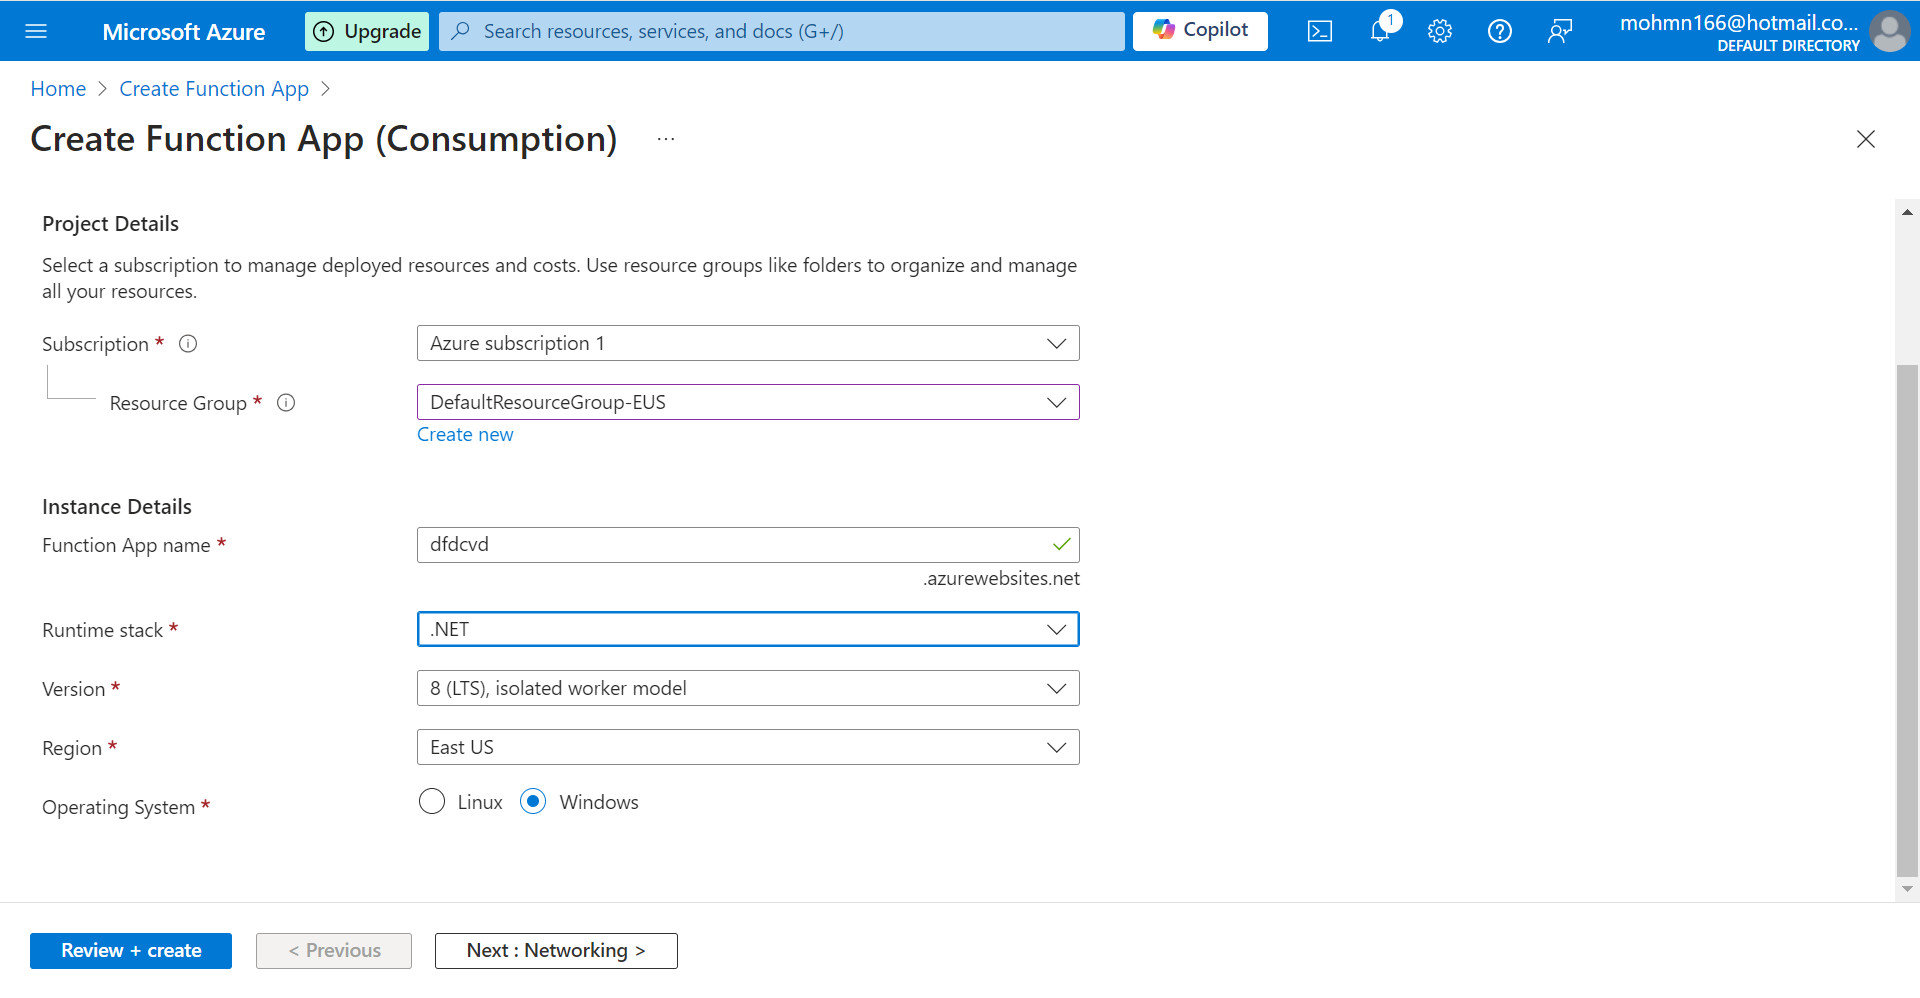1920x998 pixels.
Task: Open the feedback icon
Action: [x=1560, y=31]
